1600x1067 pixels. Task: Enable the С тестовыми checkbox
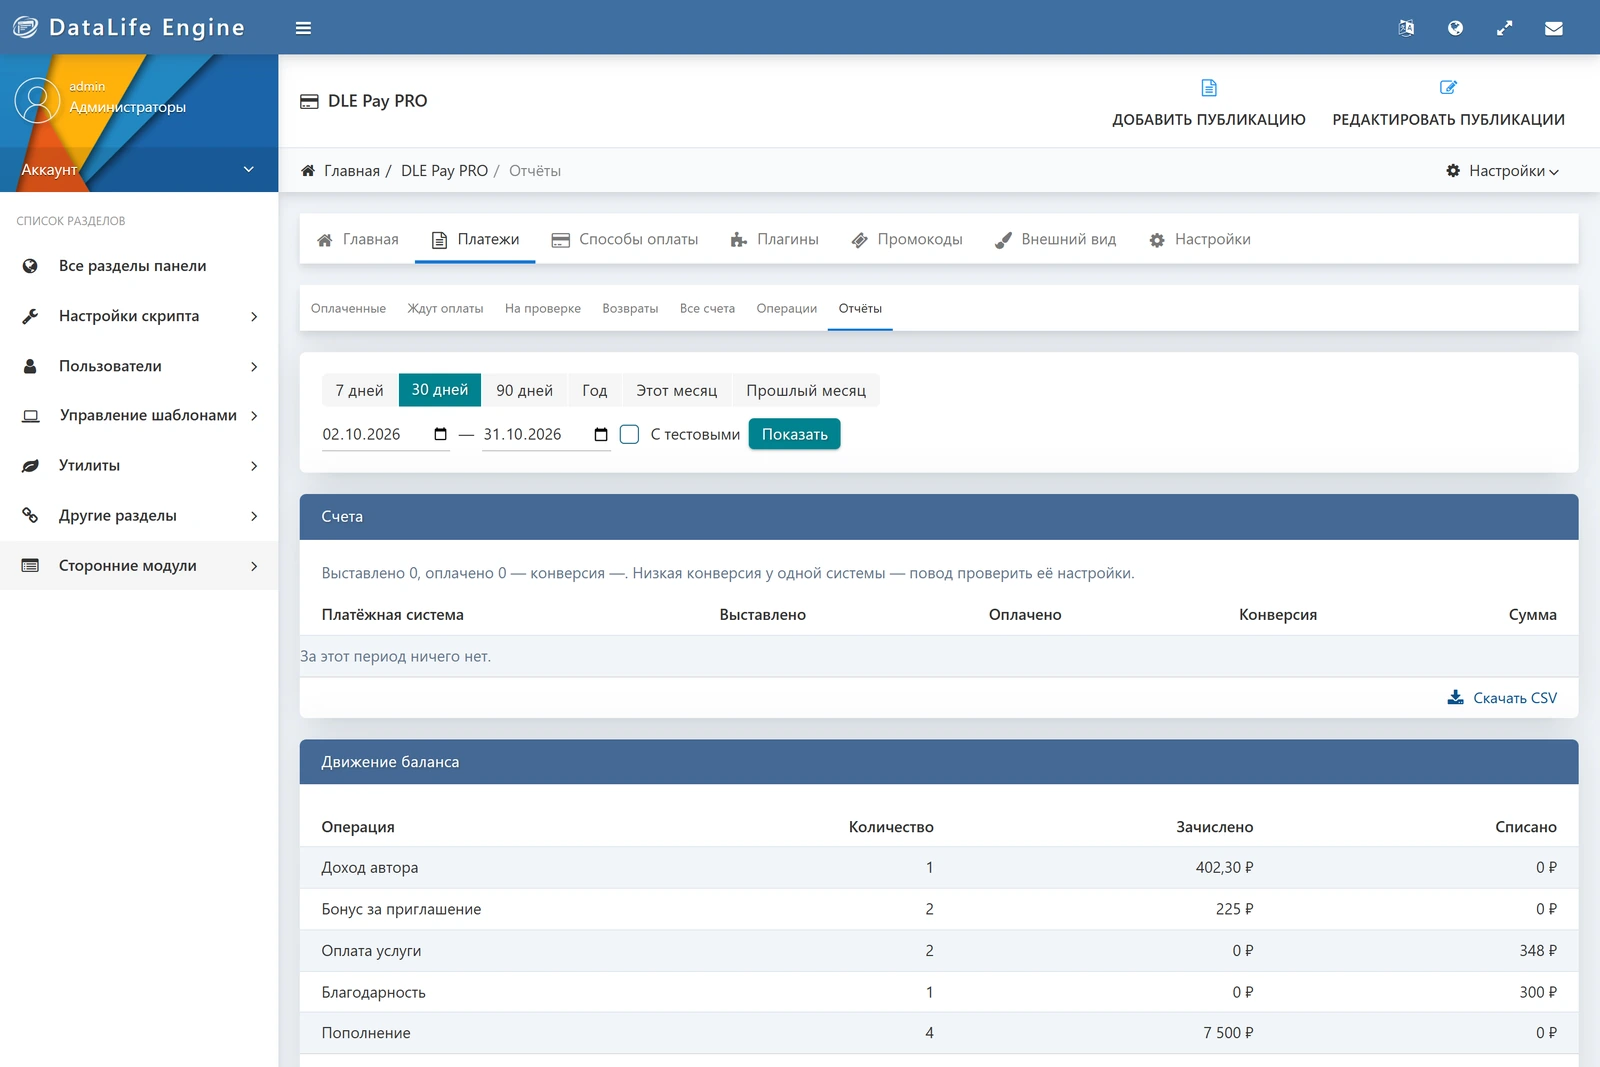pyautogui.click(x=629, y=434)
